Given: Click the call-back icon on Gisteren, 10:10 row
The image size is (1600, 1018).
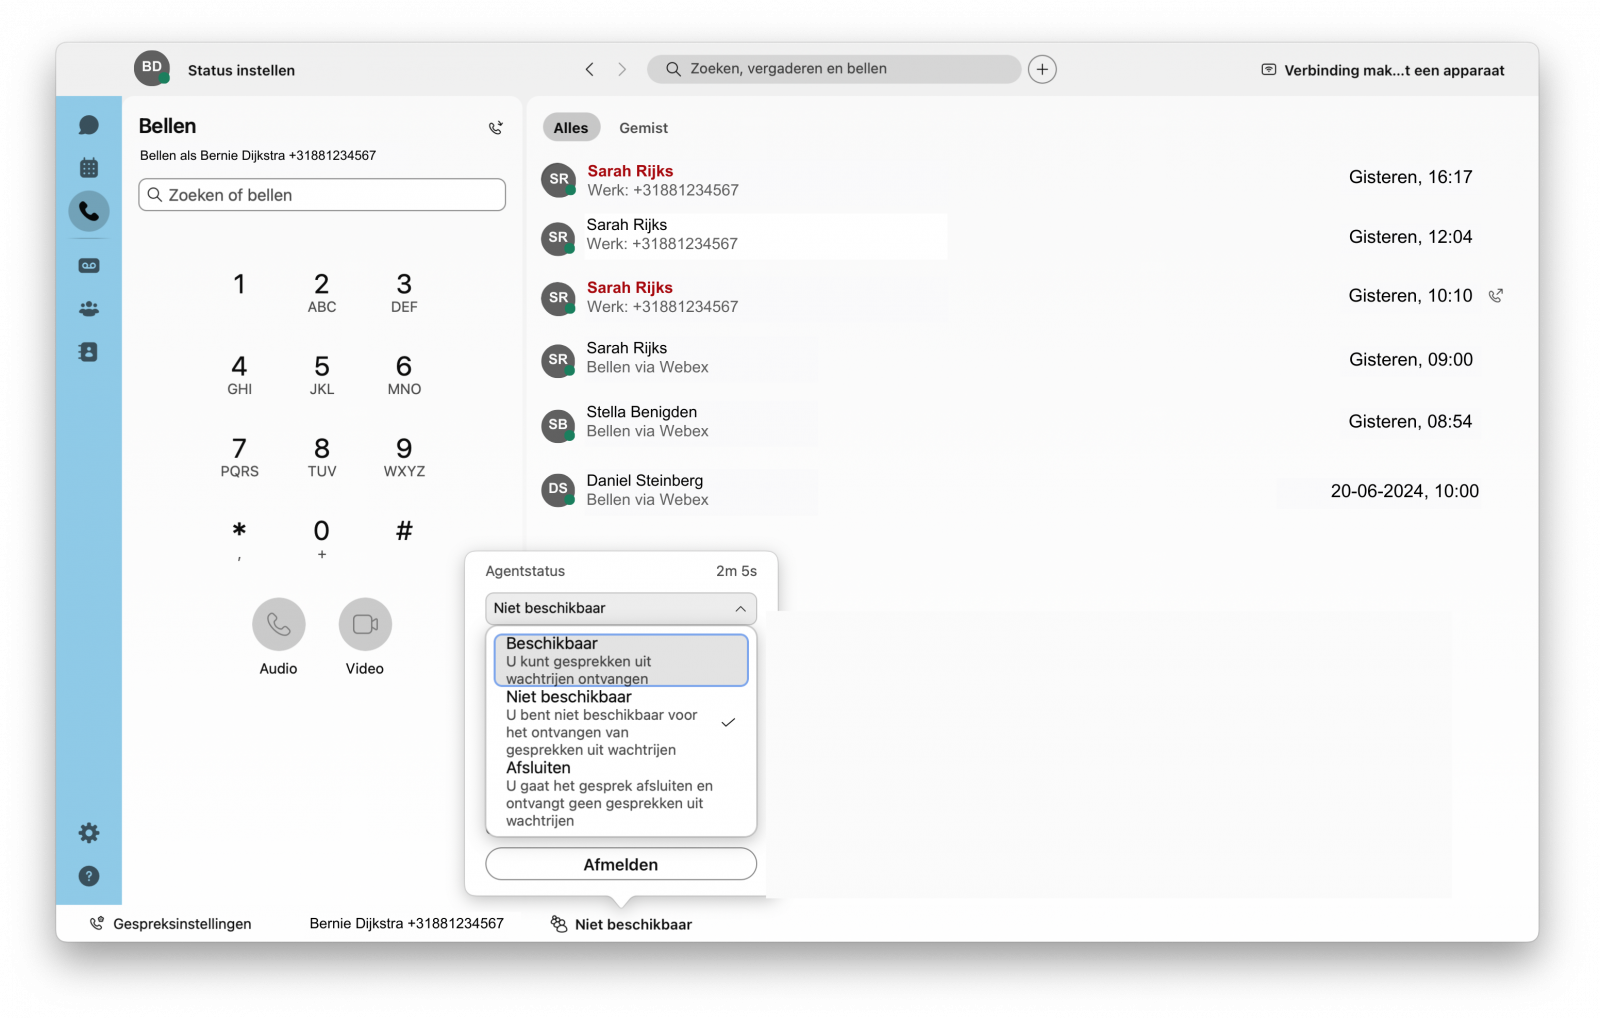Looking at the screenshot, I should (x=1496, y=296).
